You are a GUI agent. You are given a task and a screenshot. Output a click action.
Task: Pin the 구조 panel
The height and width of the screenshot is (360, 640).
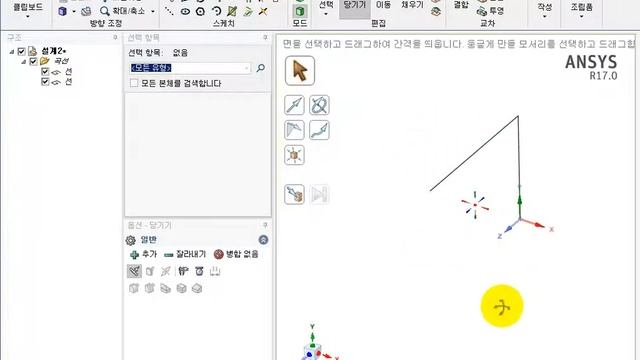116,38
